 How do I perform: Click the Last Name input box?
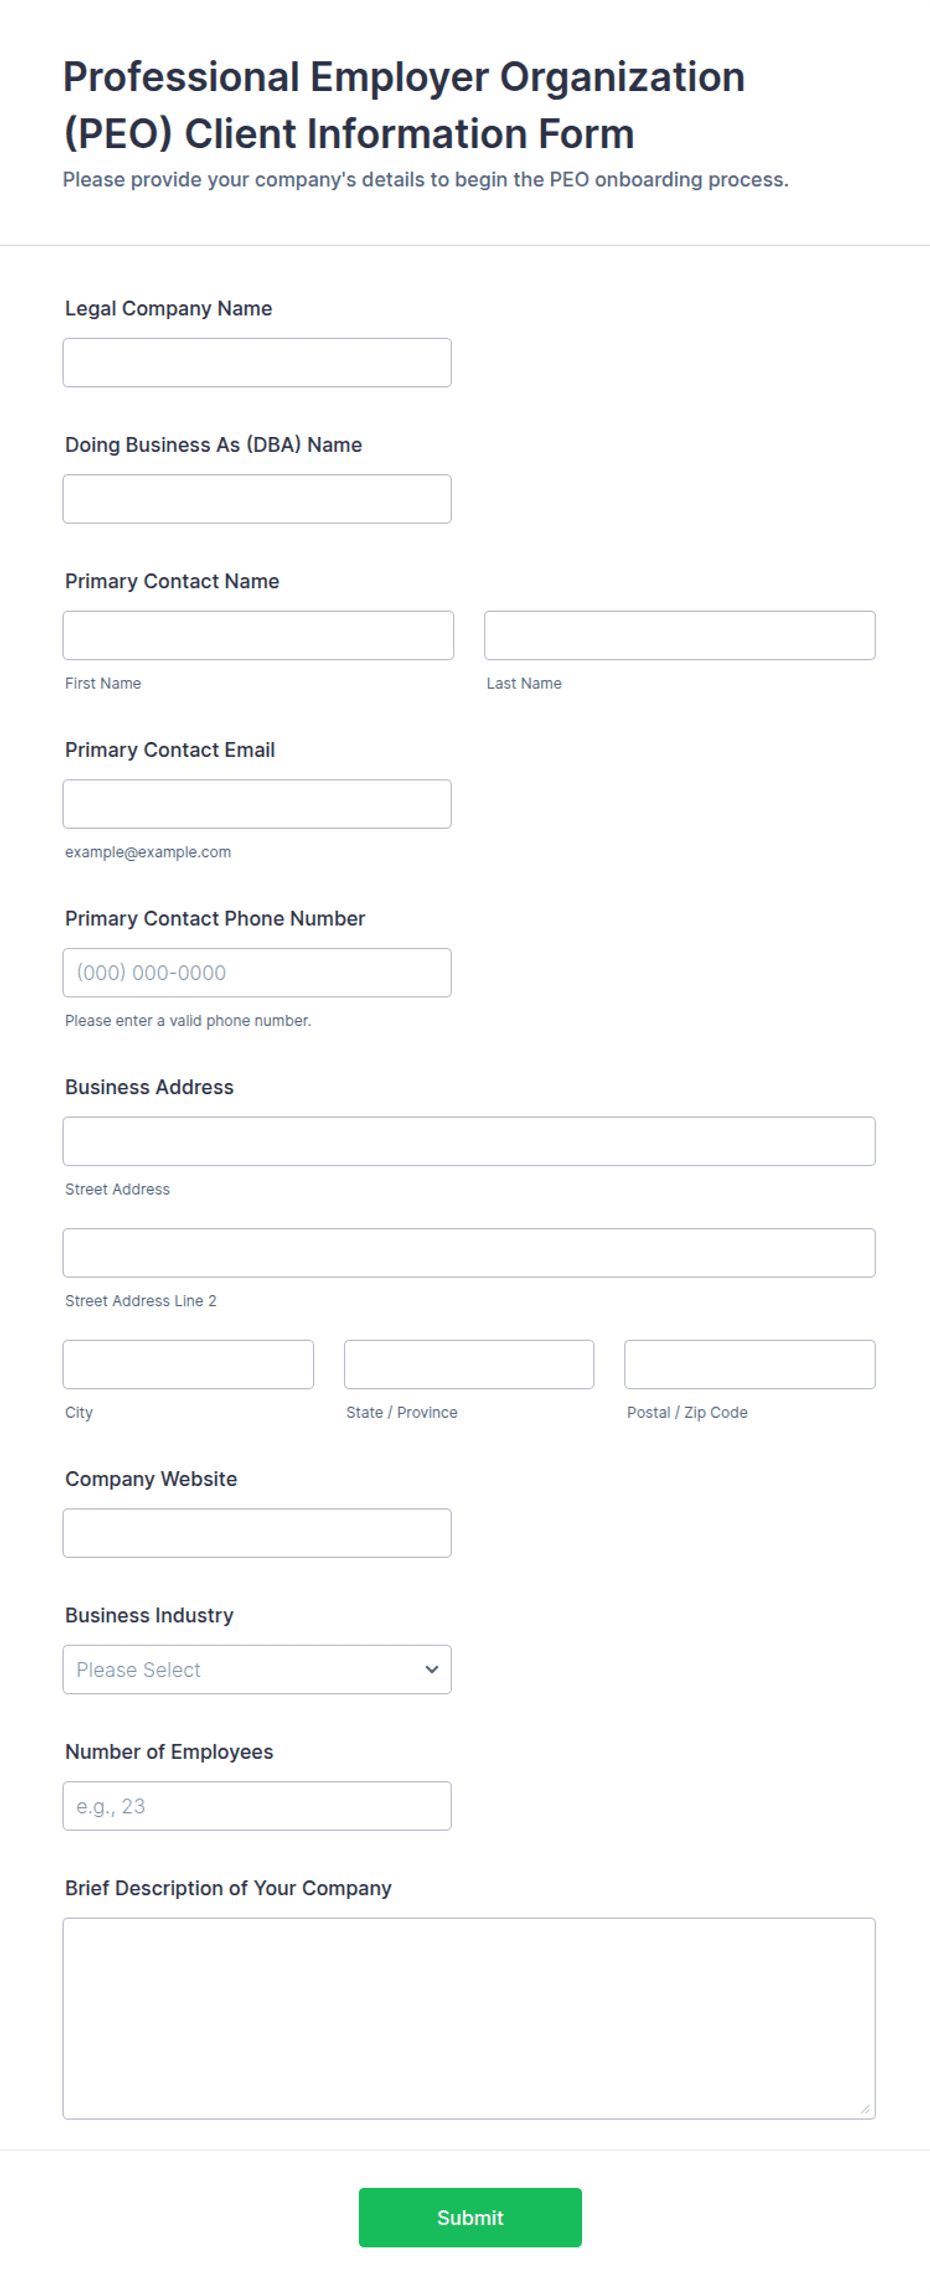point(680,635)
